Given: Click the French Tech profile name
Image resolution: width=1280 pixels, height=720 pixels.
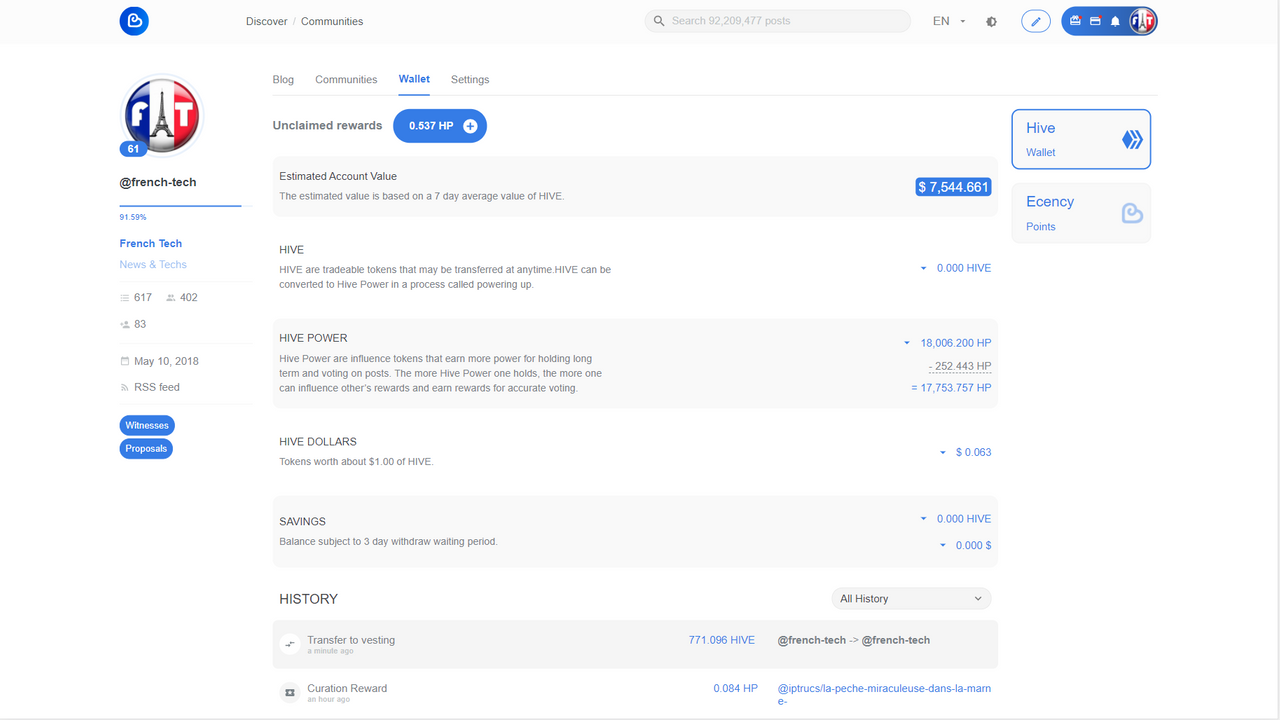Looking at the screenshot, I should pyautogui.click(x=151, y=243).
